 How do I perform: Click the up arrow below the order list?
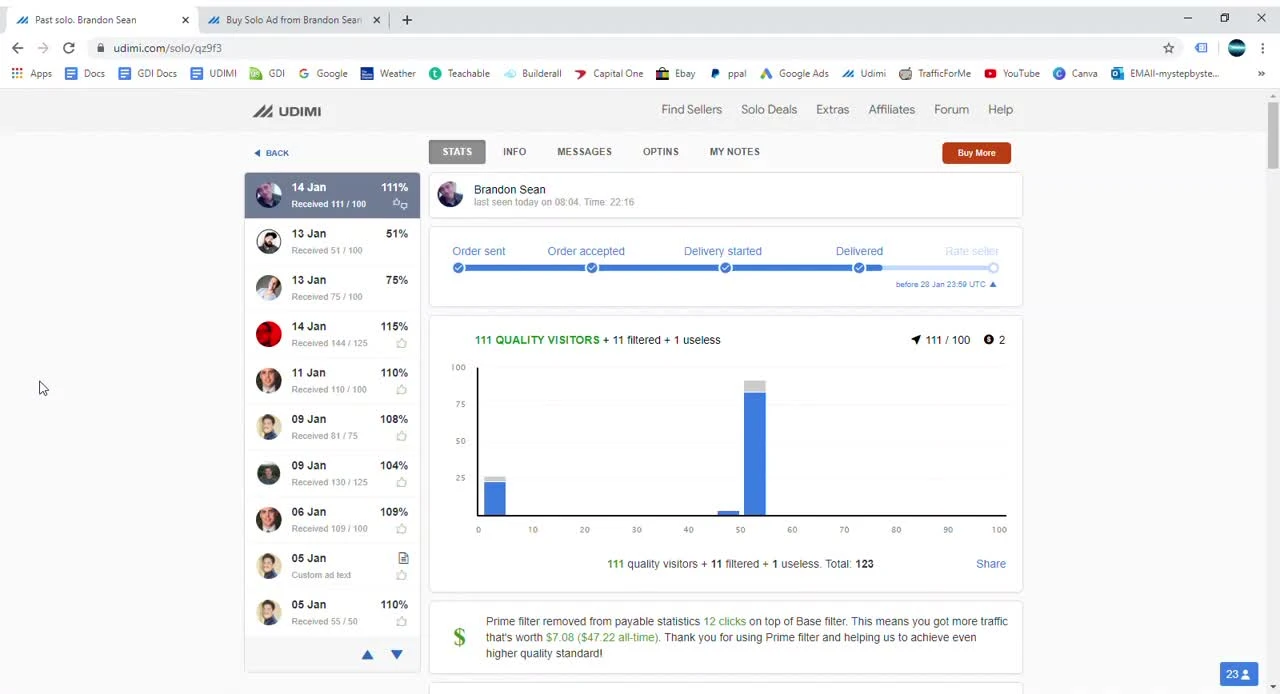click(367, 654)
